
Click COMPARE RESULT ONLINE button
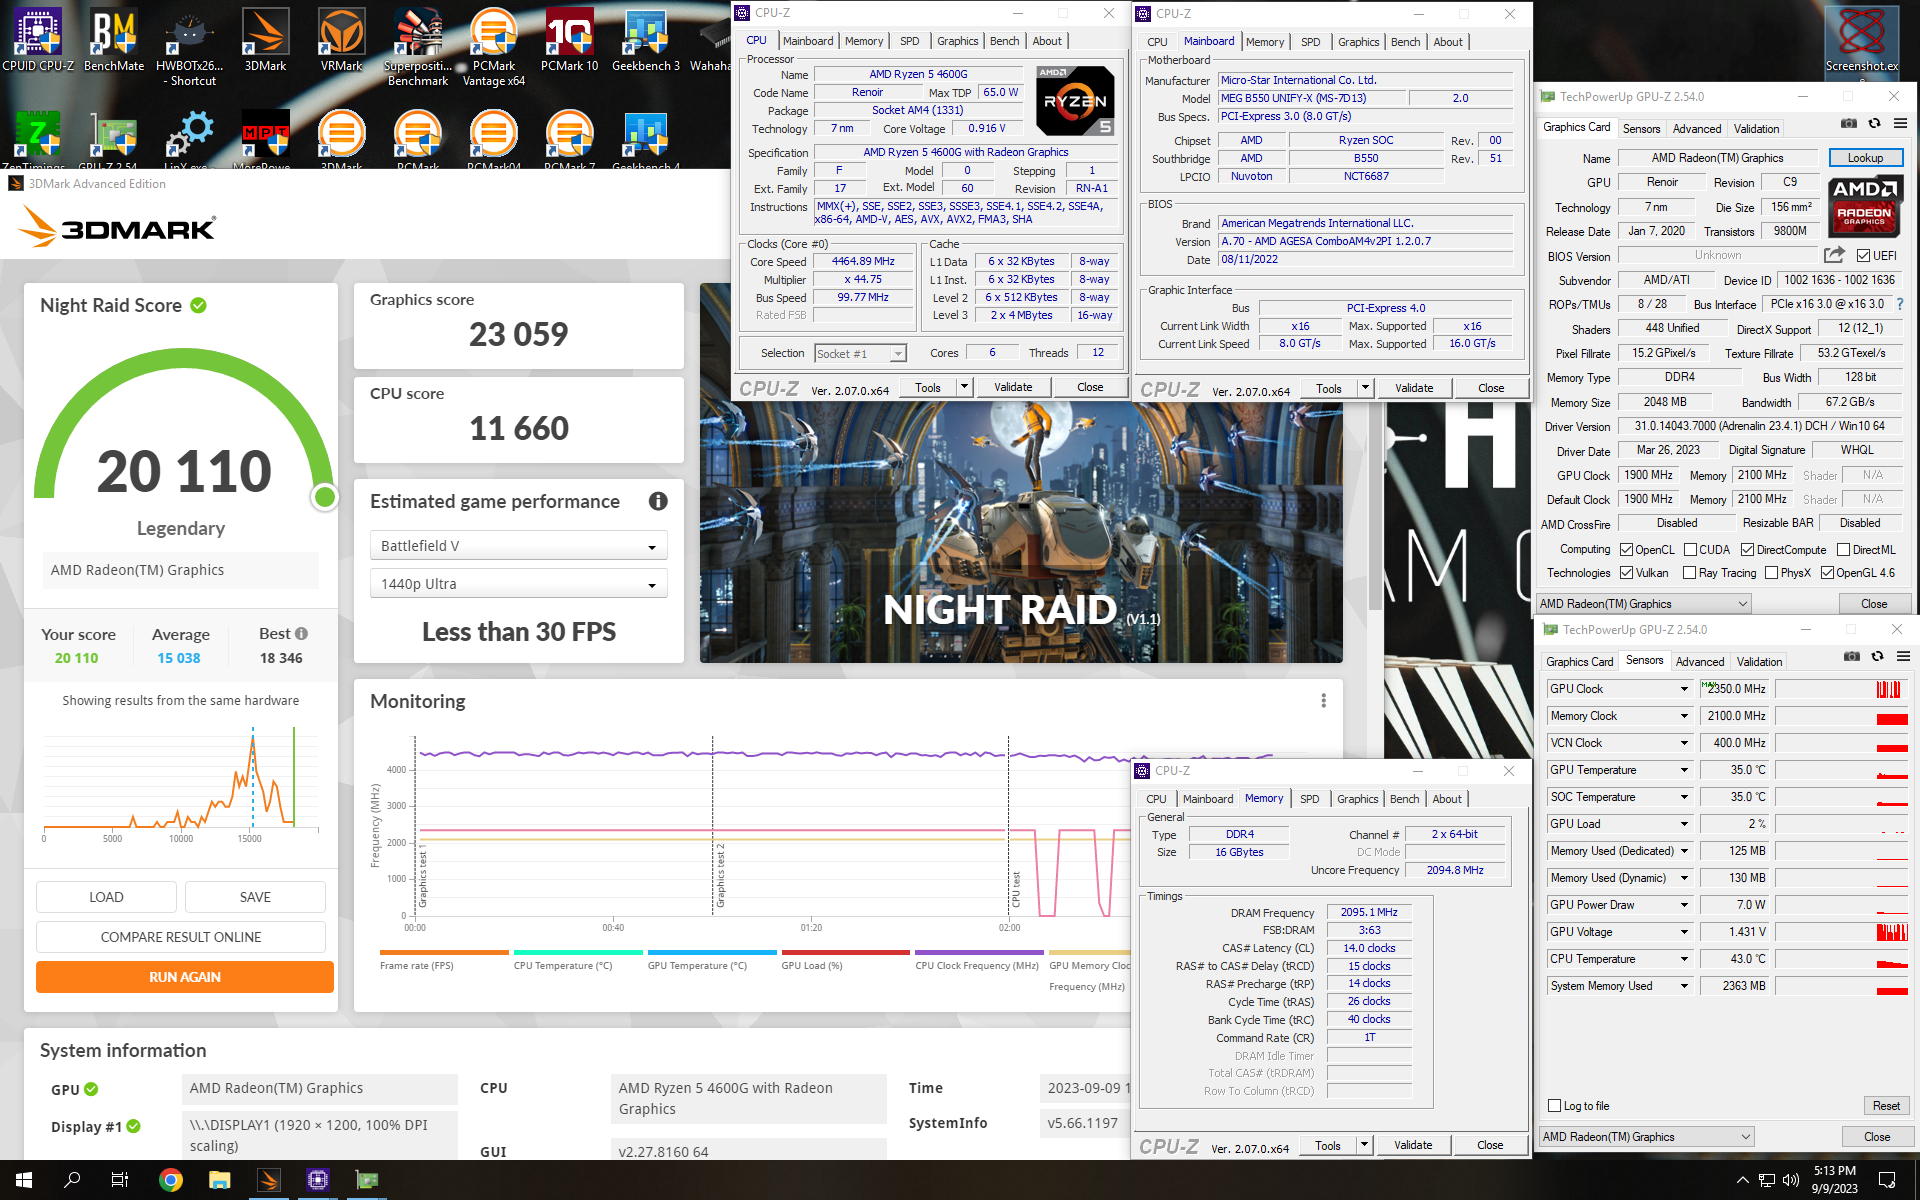pyautogui.click(x=181, y=937)
